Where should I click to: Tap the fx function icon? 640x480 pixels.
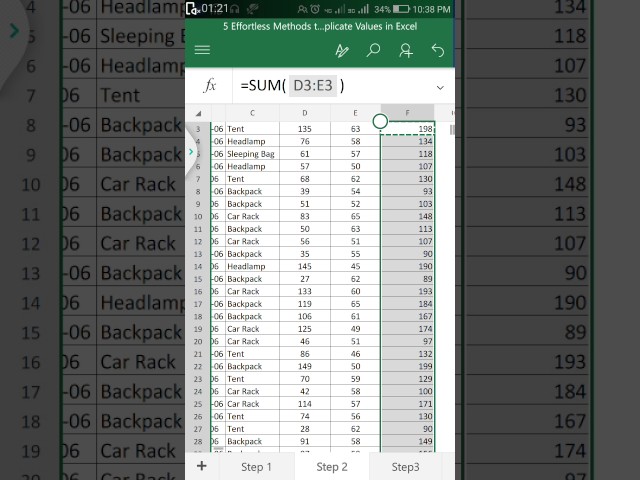209,86
